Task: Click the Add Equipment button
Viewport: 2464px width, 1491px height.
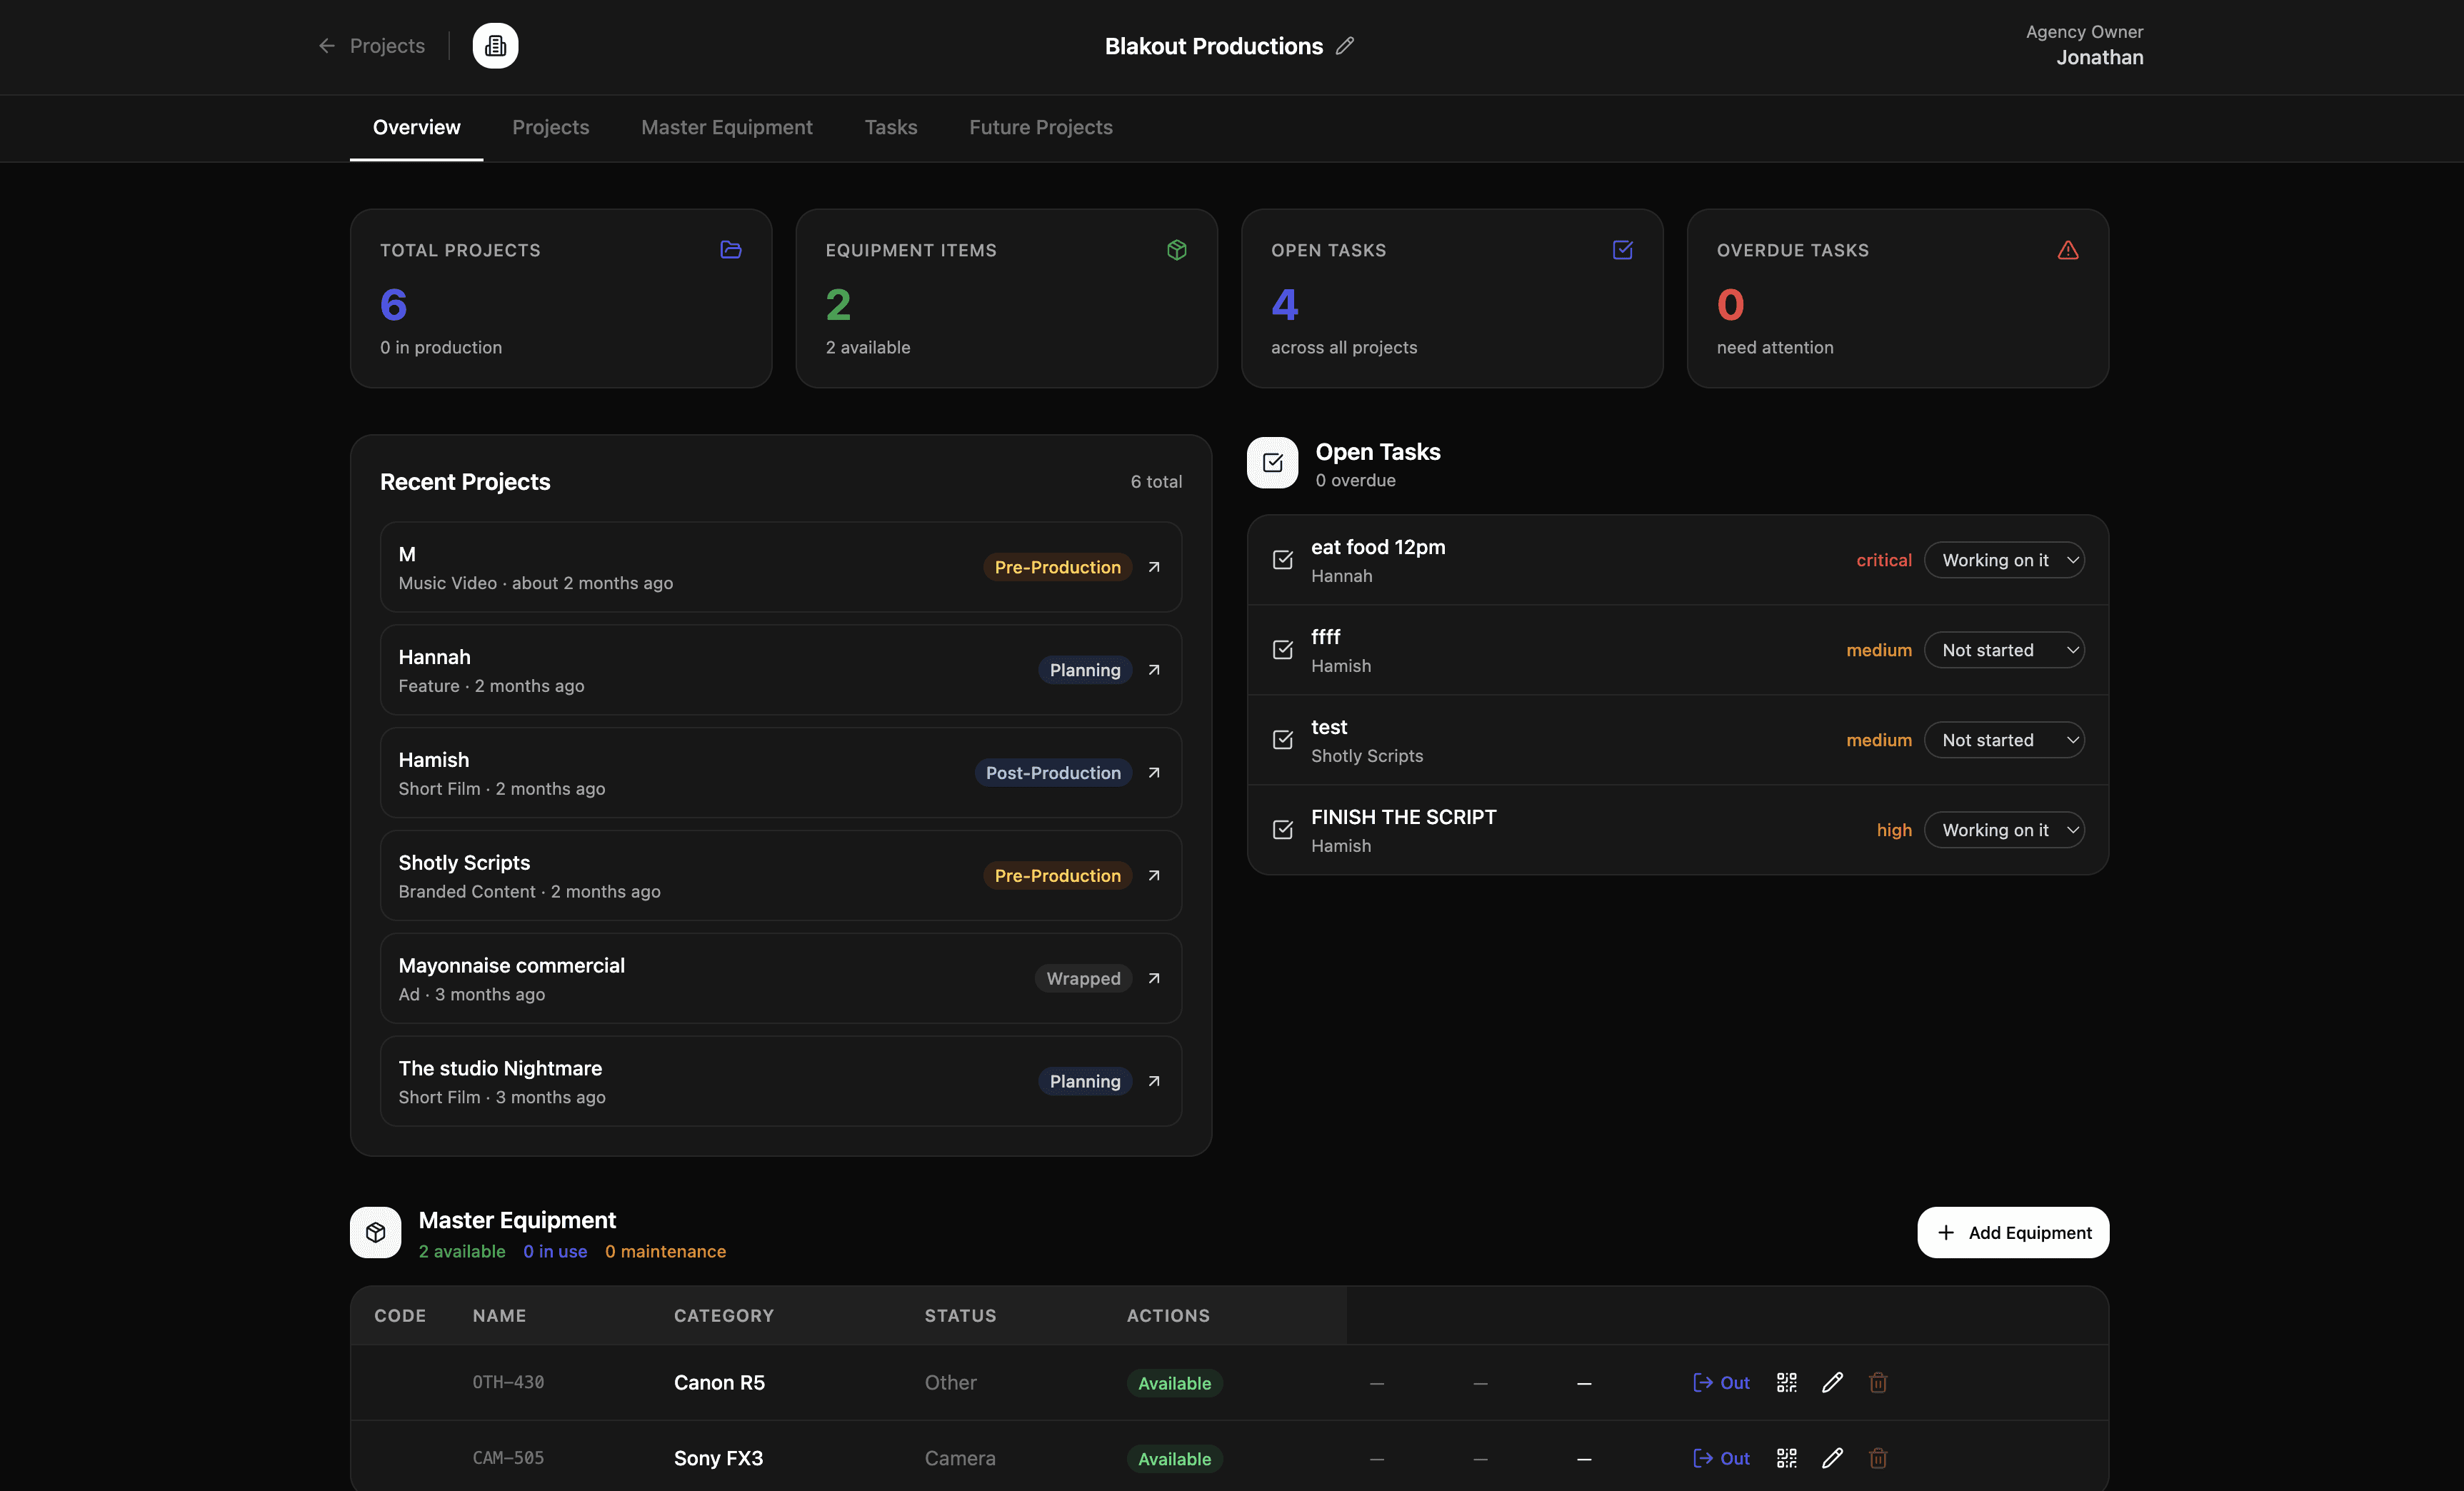Action: (2013, 1232)
